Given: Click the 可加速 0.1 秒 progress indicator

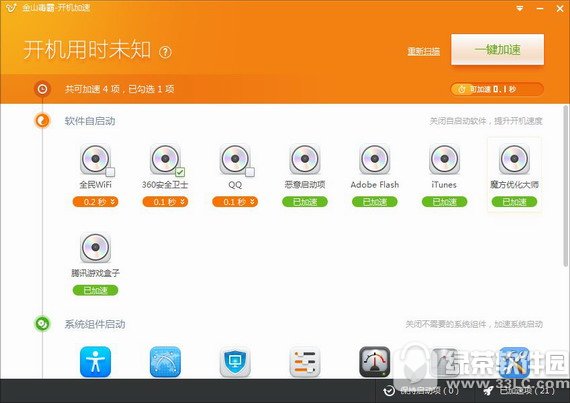Looking at the screenshot, I should point(497,89).
